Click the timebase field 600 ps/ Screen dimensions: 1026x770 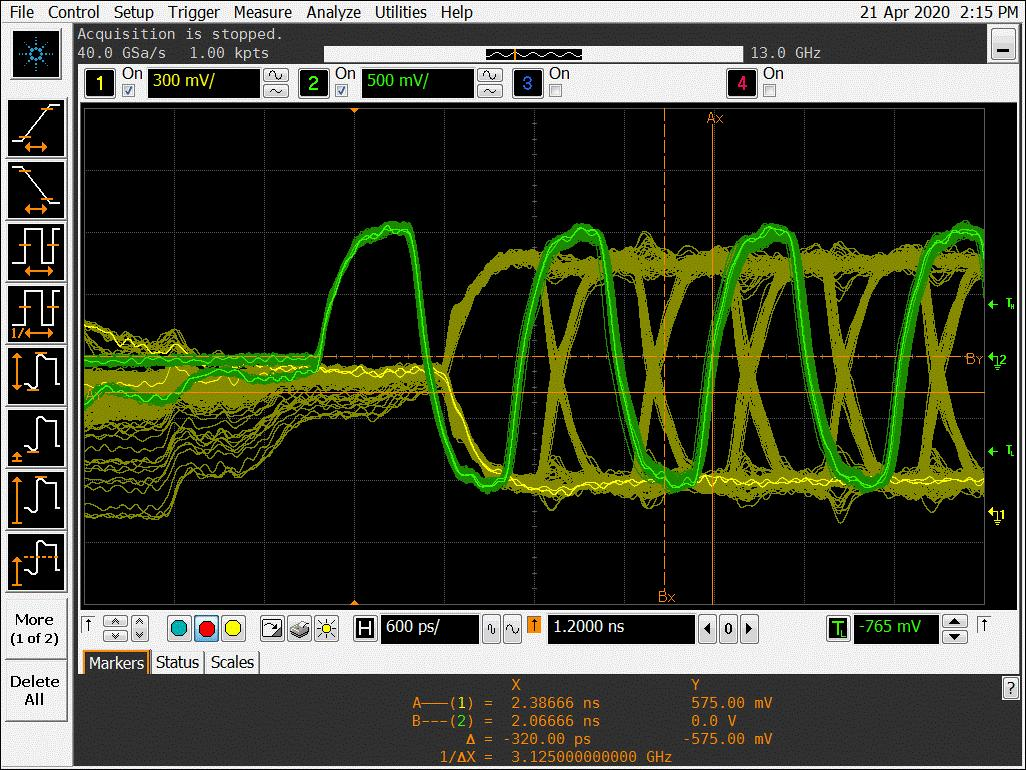pyautogui.click(x=430, y=629)
